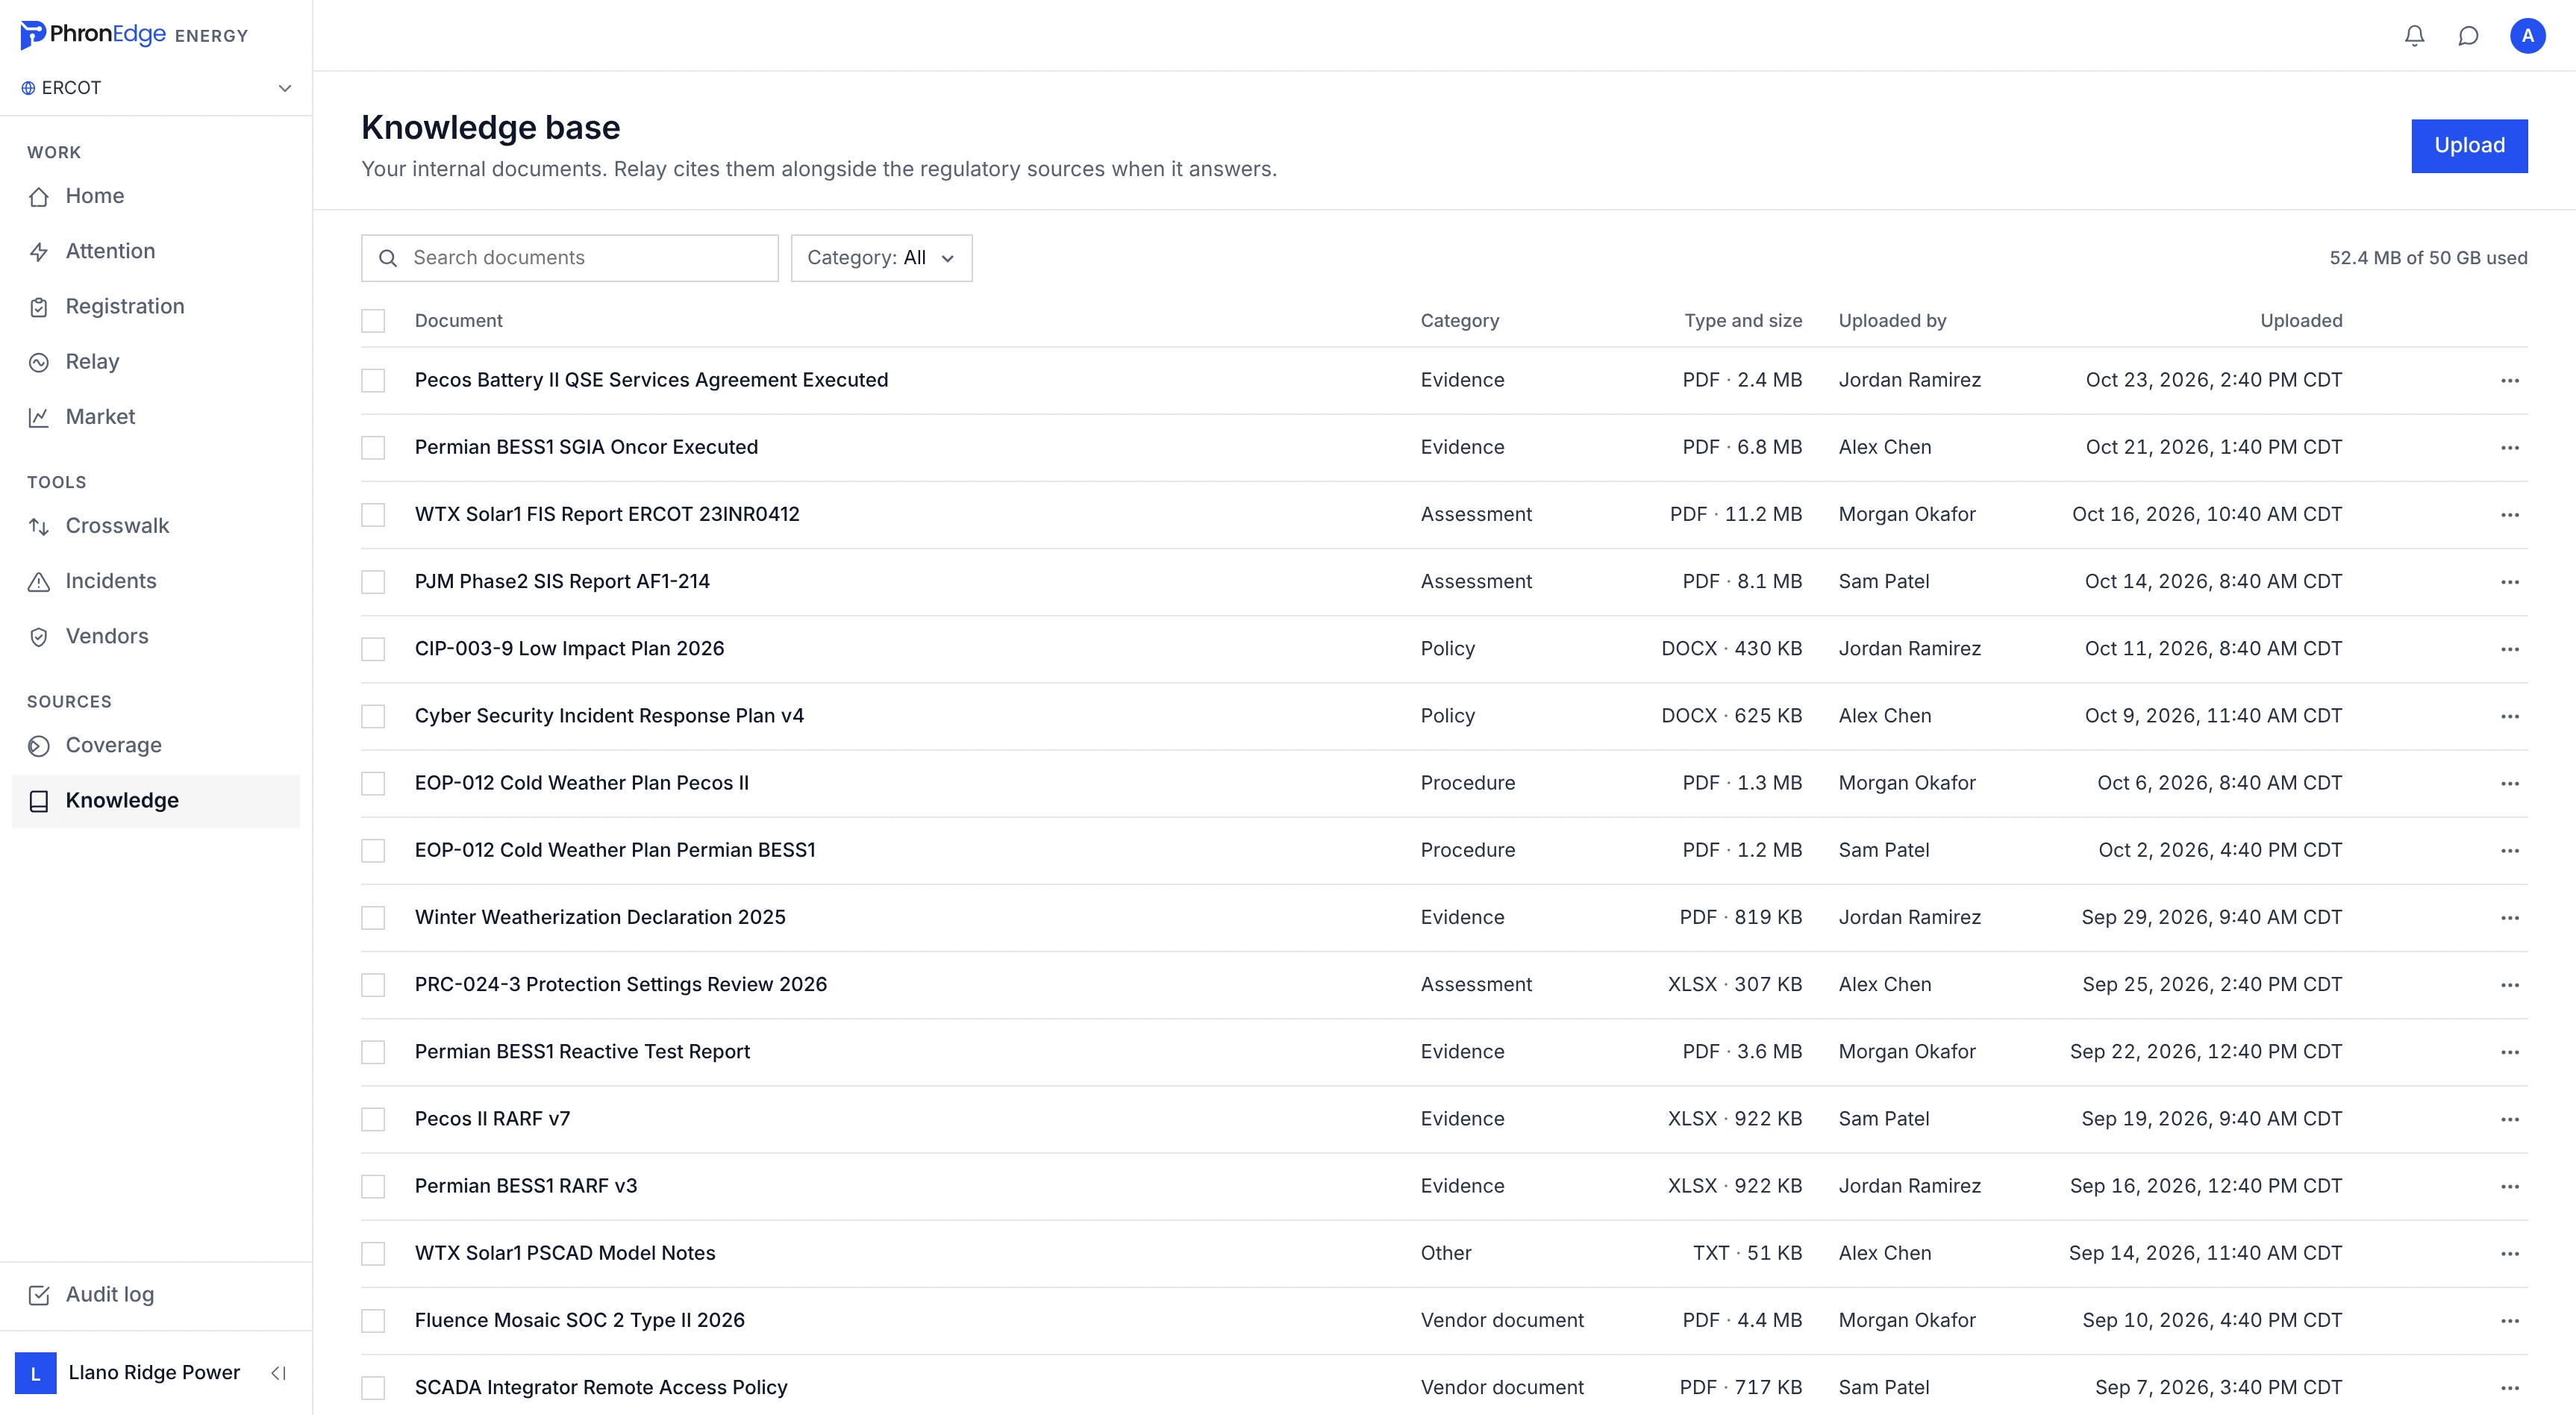Open SCADA Integrator Remote Access Policy document
2576x1415 pixels.
pyautogui.click(x=601, y=1387)
